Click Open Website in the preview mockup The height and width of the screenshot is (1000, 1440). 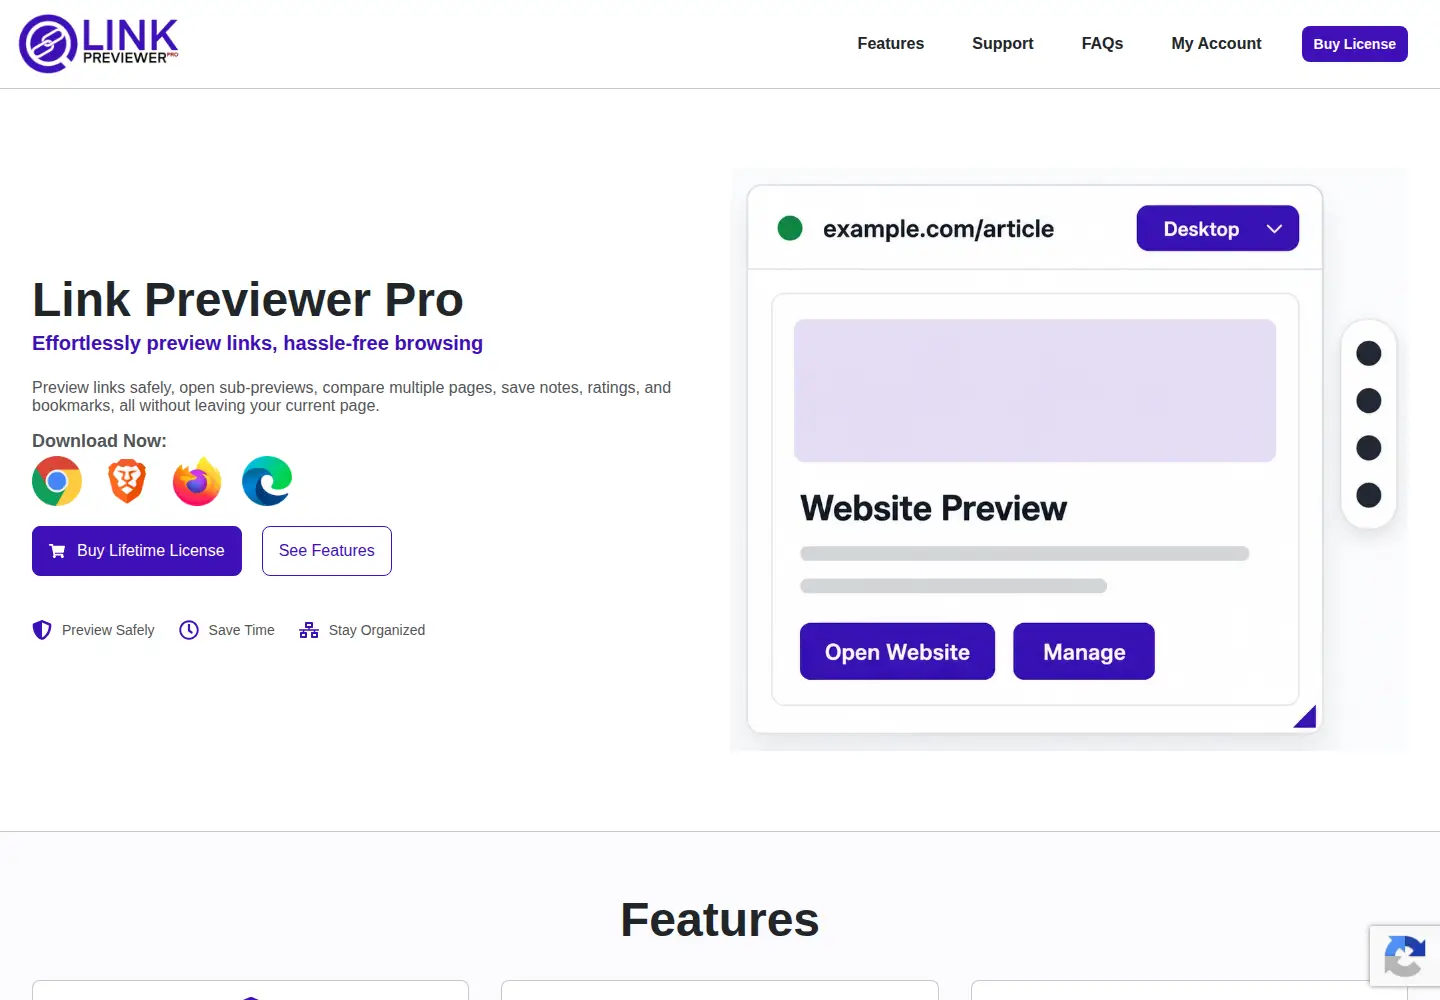(x=897, y=652)
